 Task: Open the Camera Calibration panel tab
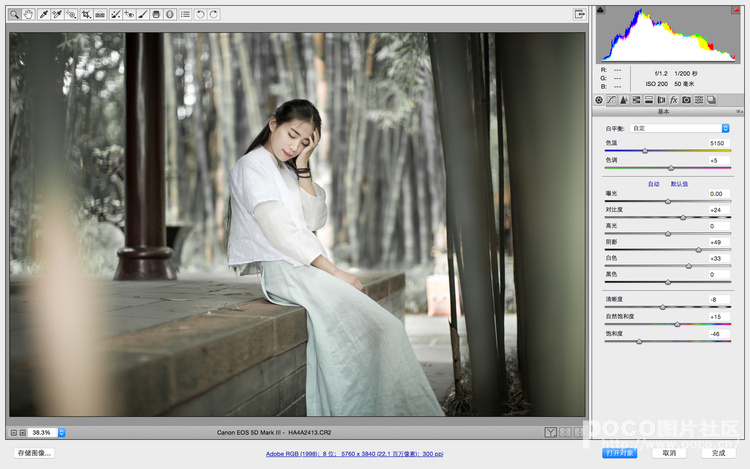(686, 100)
